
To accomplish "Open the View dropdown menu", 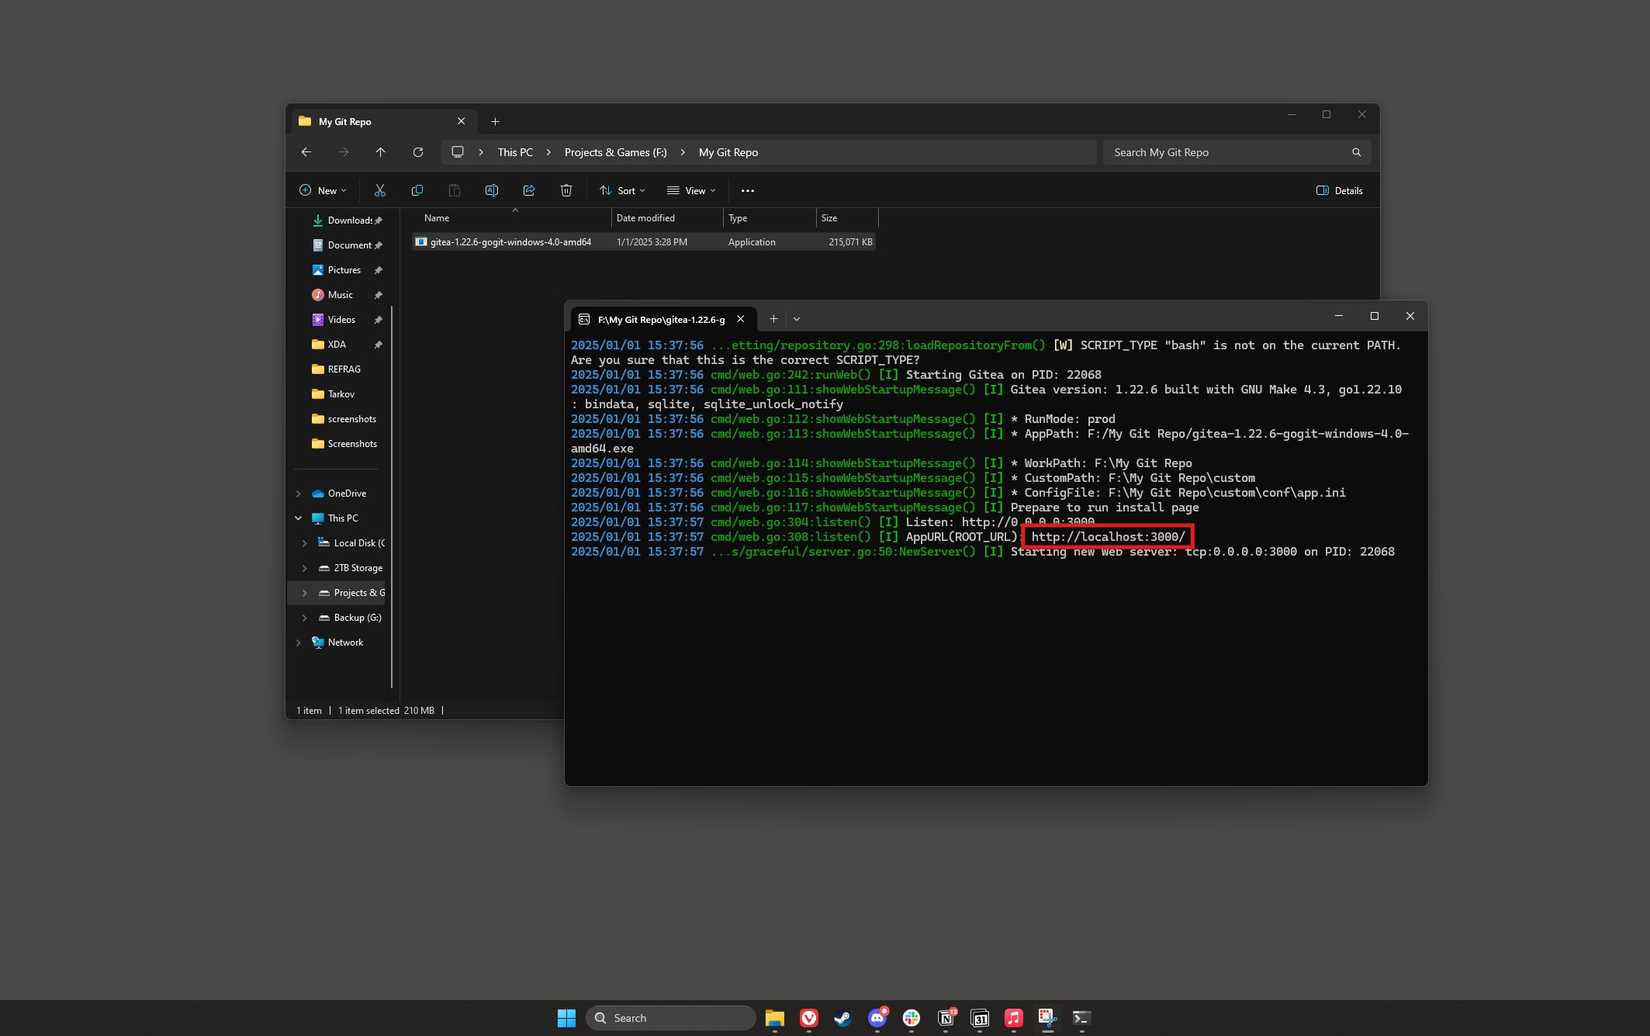I will point(691,190).
